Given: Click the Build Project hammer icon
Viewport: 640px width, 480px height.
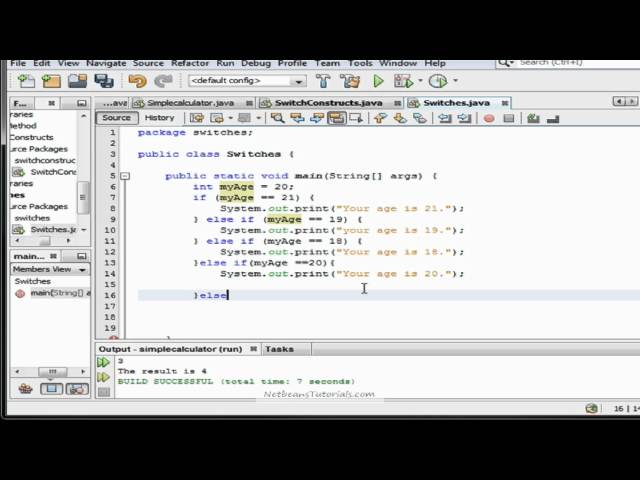Looking at the screenshot, I should pos(323,81).
